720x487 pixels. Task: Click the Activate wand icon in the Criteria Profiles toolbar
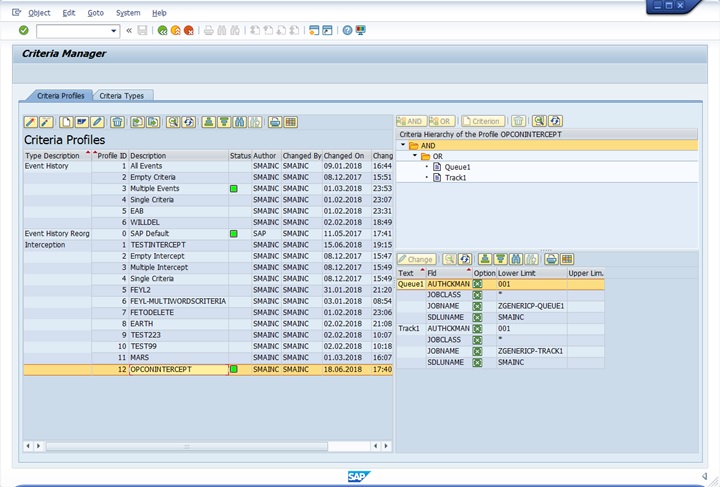[31, 122]
